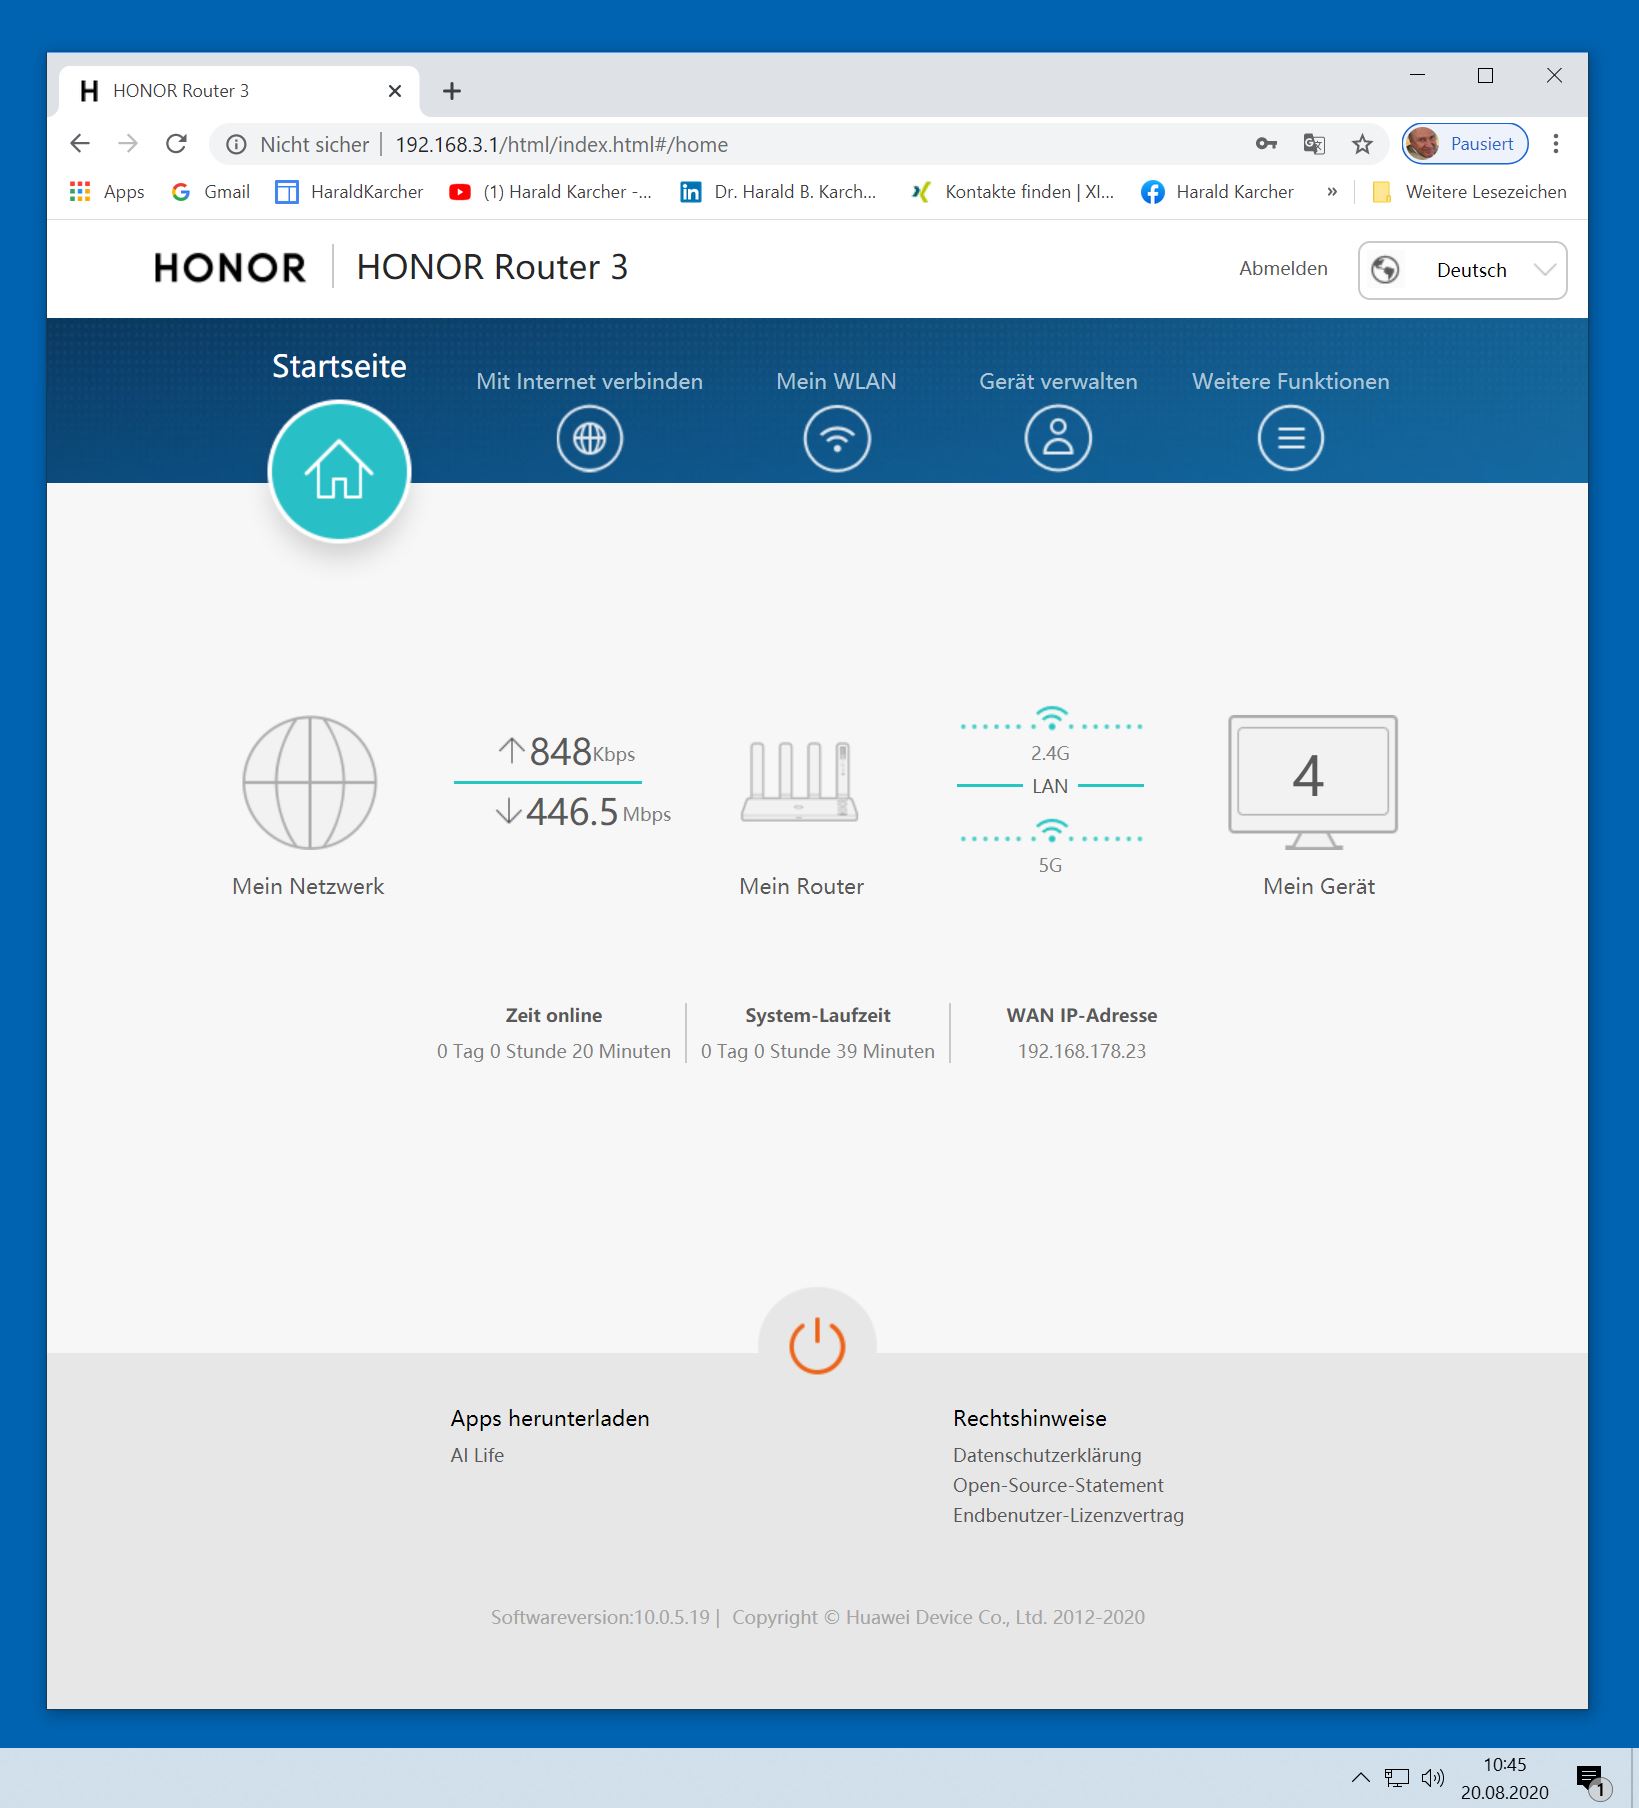
Task: Open the LinkedIn Dr. Harald B. Karch bookmark
Action: click(x=778, y=192)
